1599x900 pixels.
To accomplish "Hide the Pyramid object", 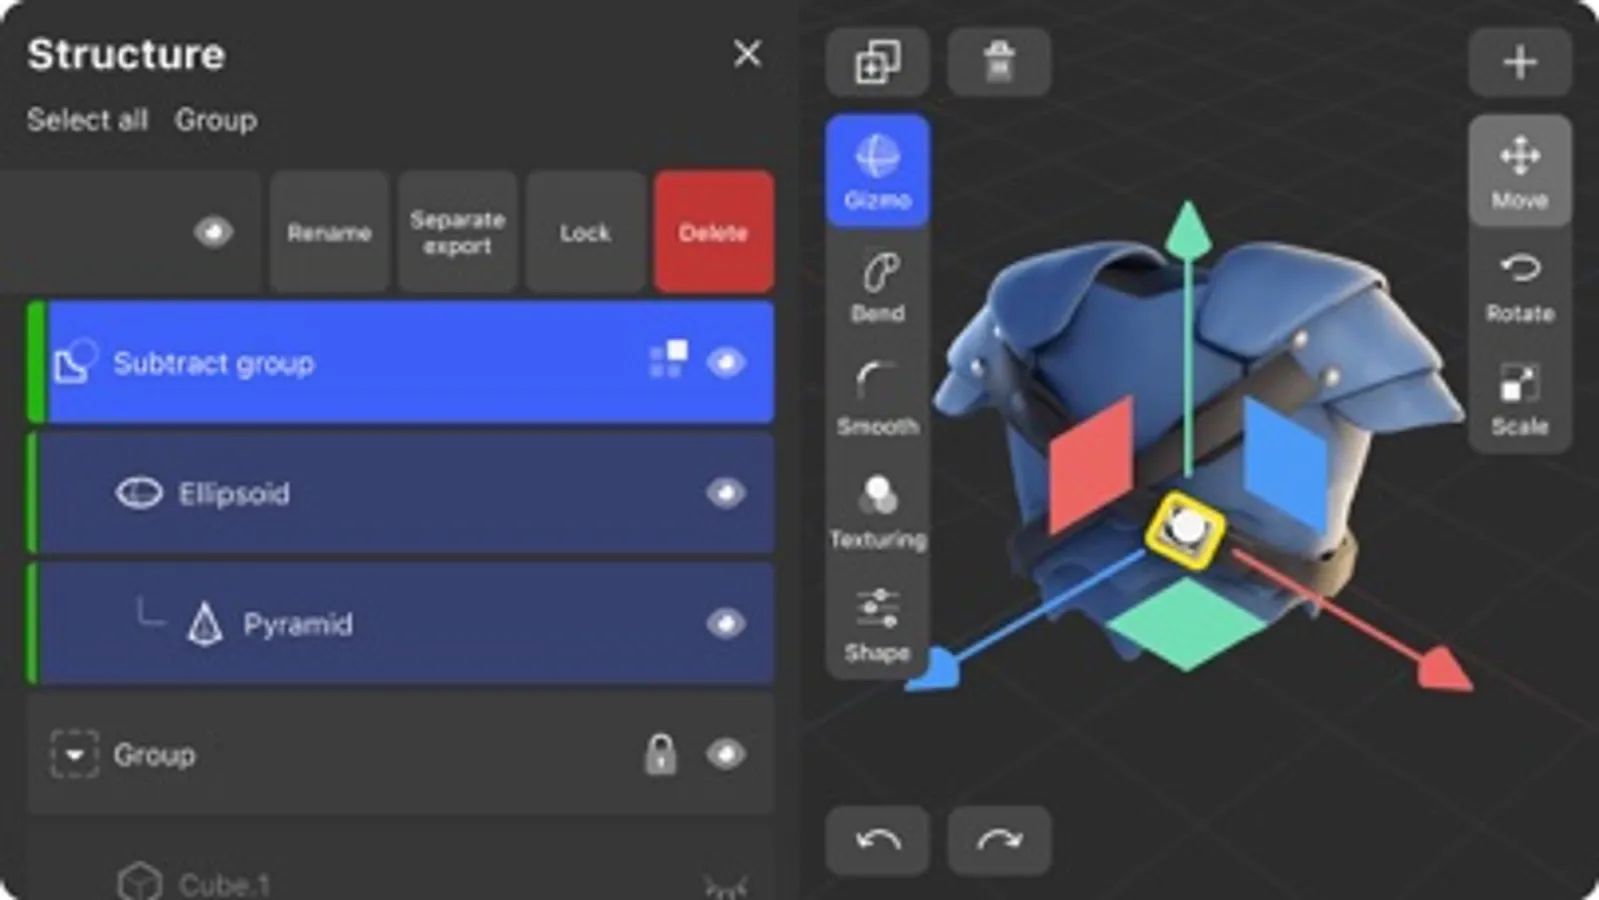I will [726, 624].
